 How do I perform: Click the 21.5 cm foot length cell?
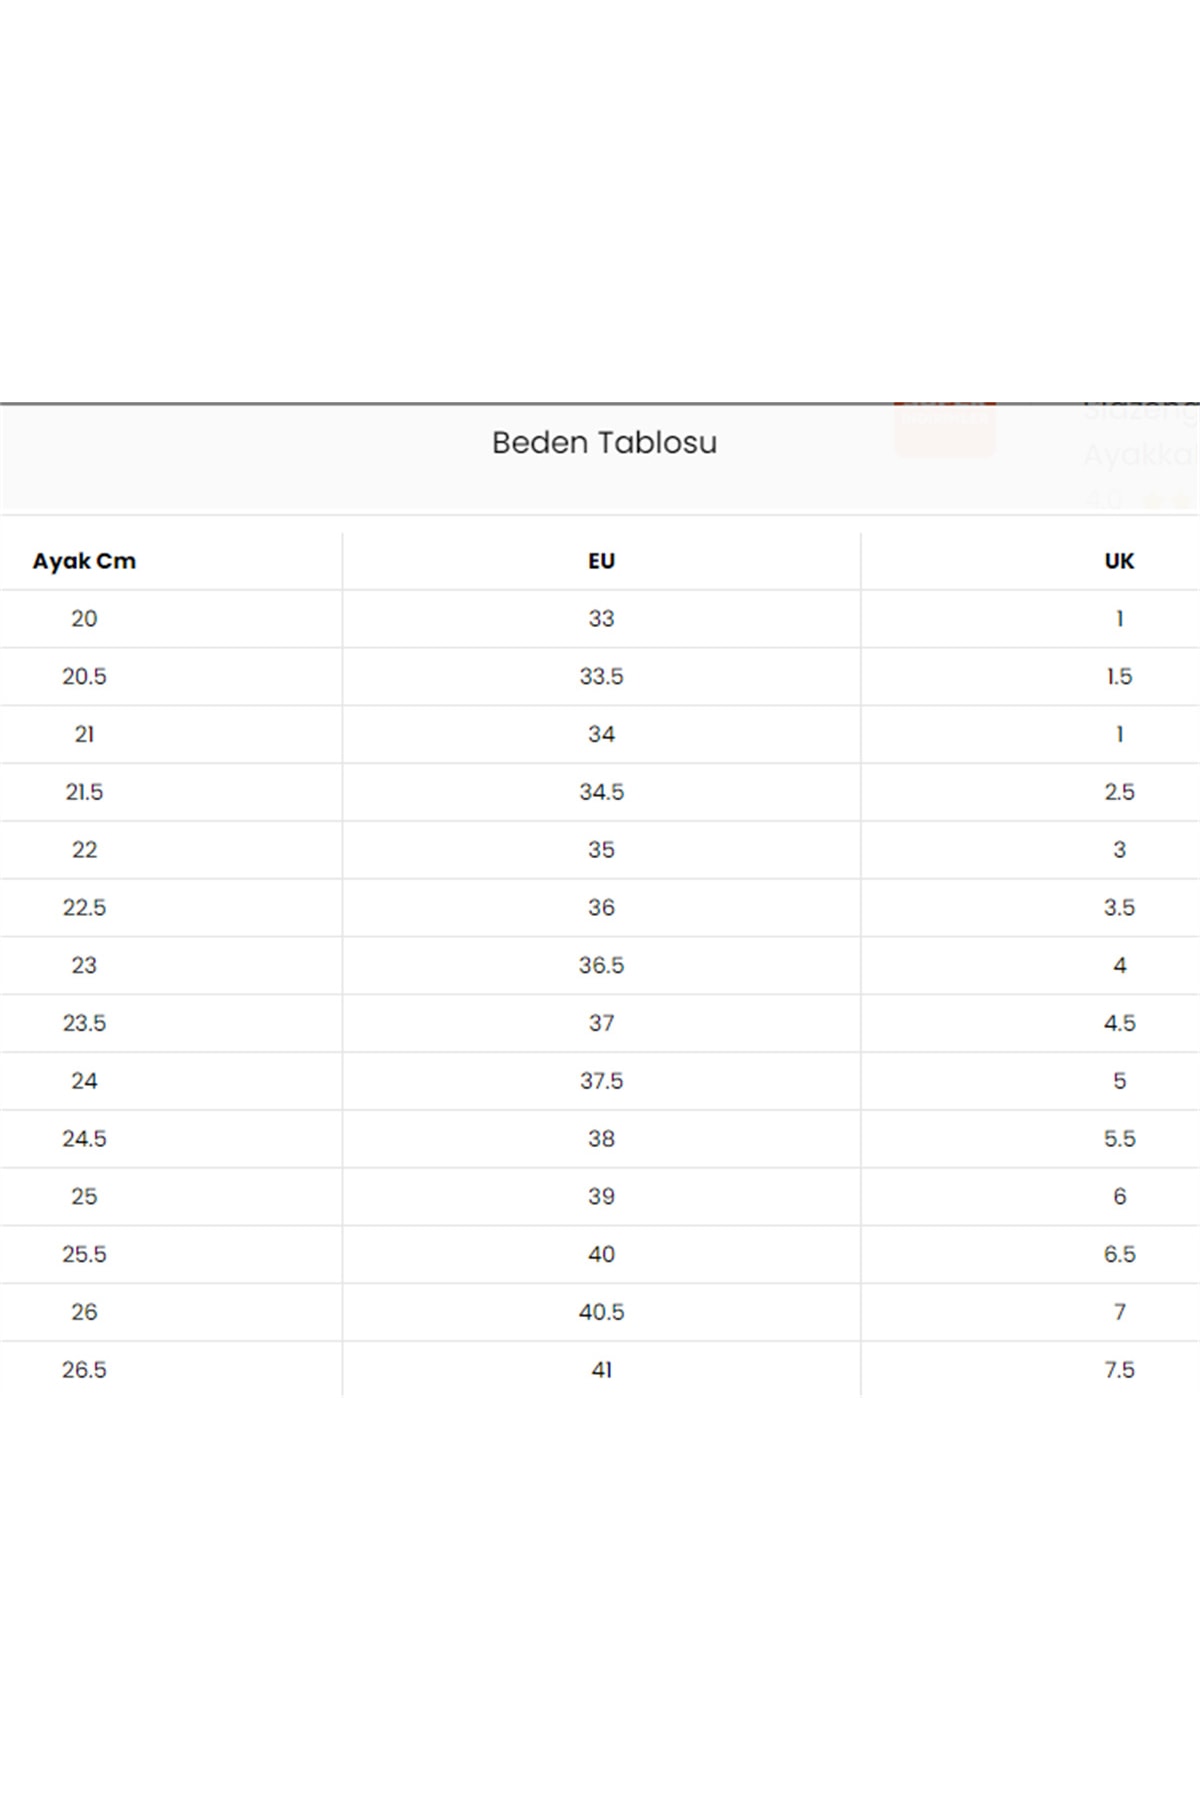click(84, 792)
